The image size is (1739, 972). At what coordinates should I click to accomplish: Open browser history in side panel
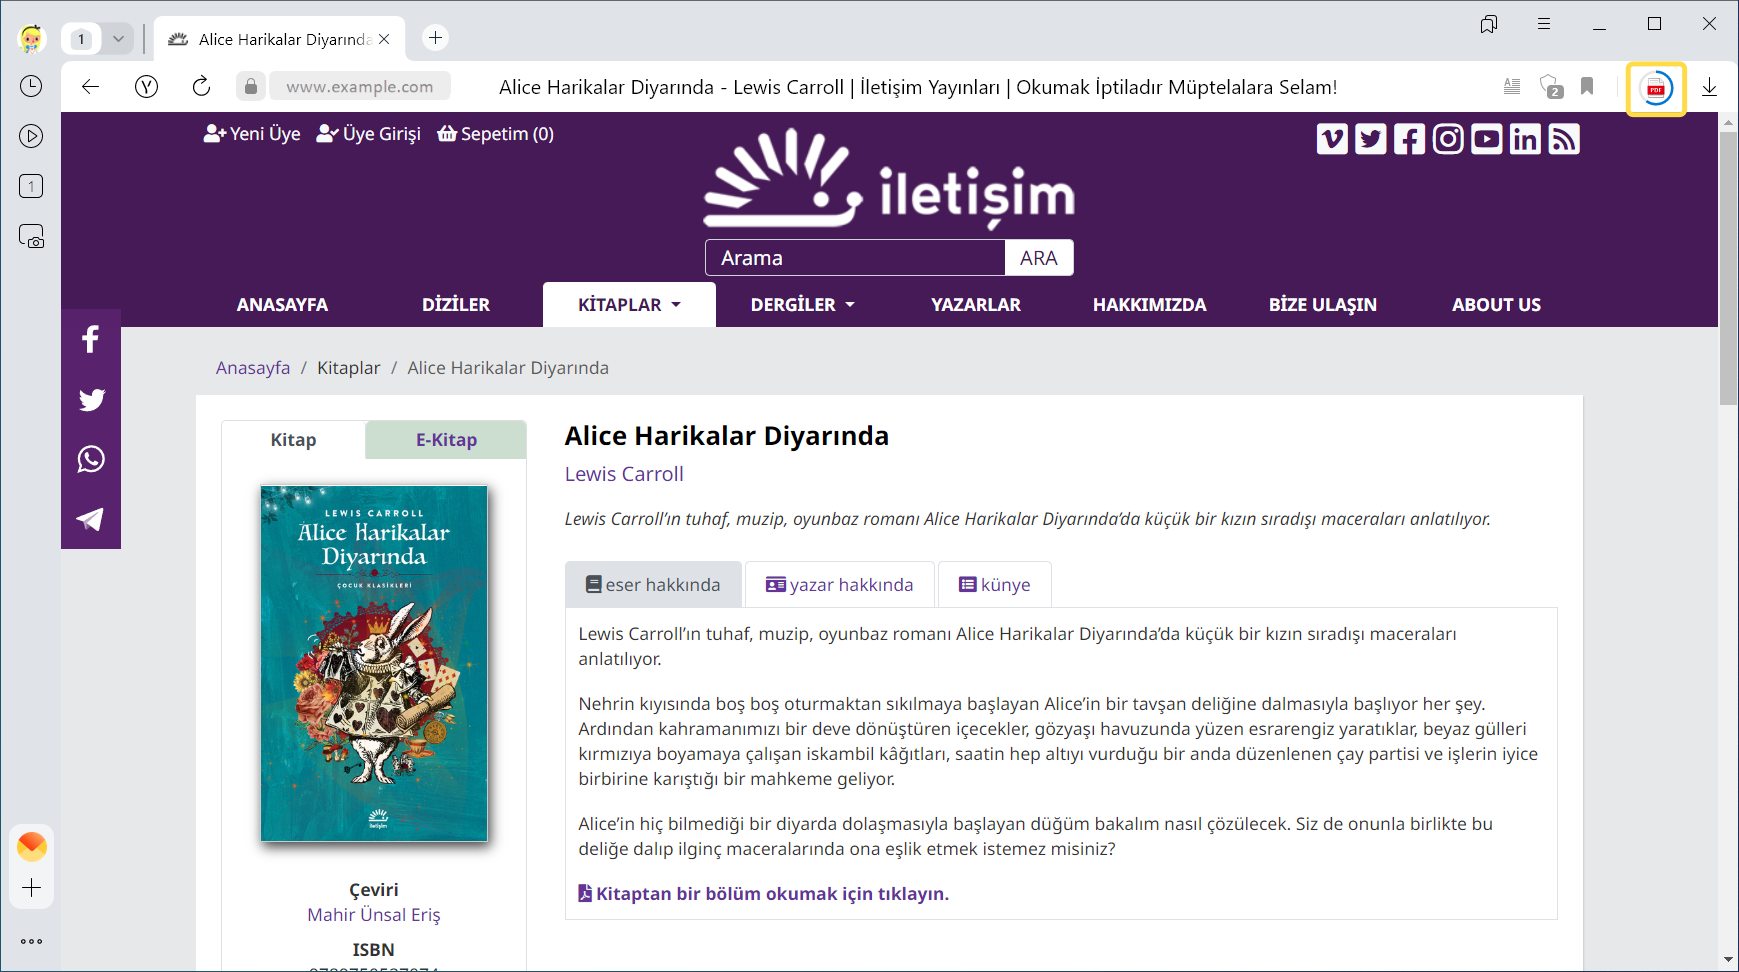31,86
